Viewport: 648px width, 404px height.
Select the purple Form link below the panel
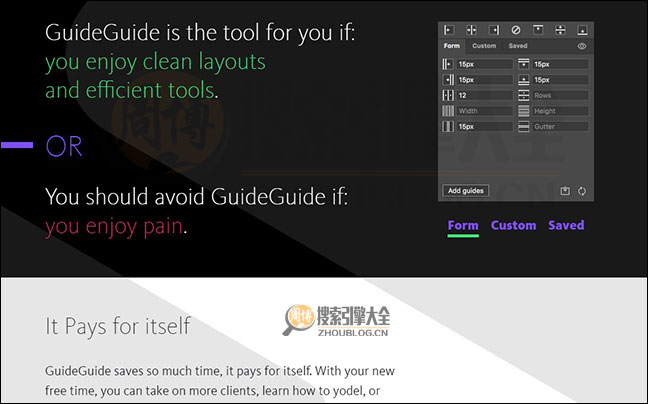click(463, 226)
